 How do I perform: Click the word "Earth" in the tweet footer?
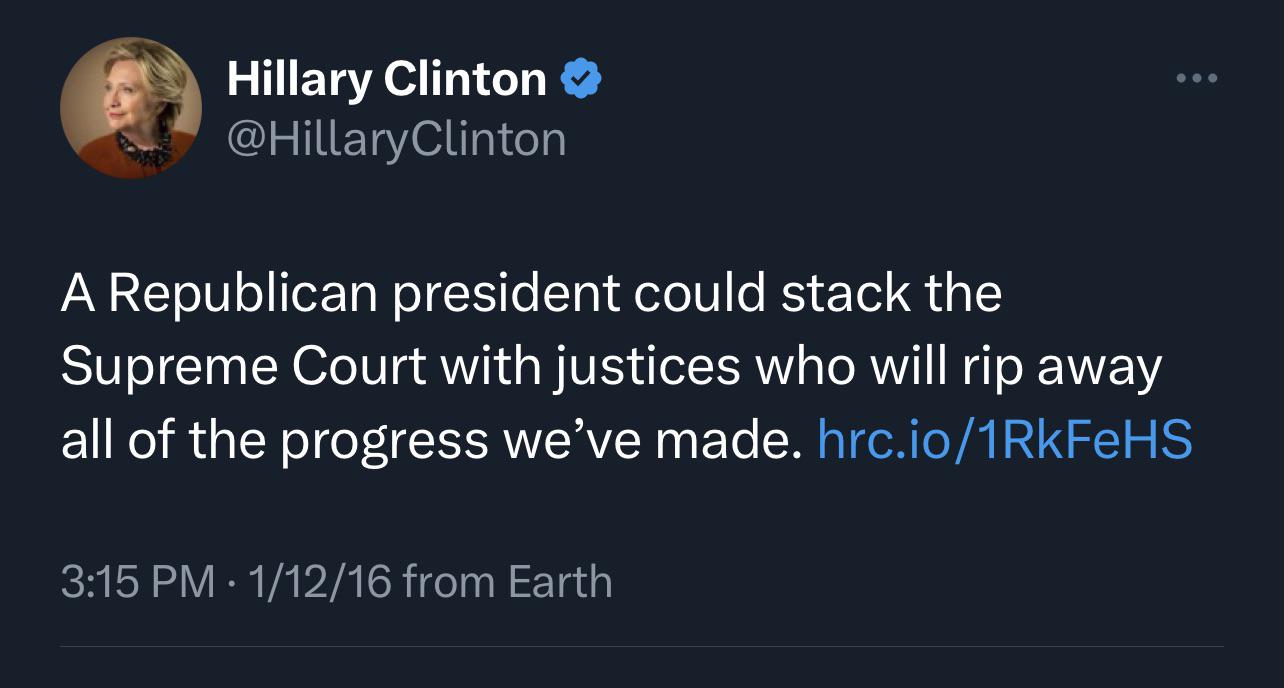coord(559,581)
